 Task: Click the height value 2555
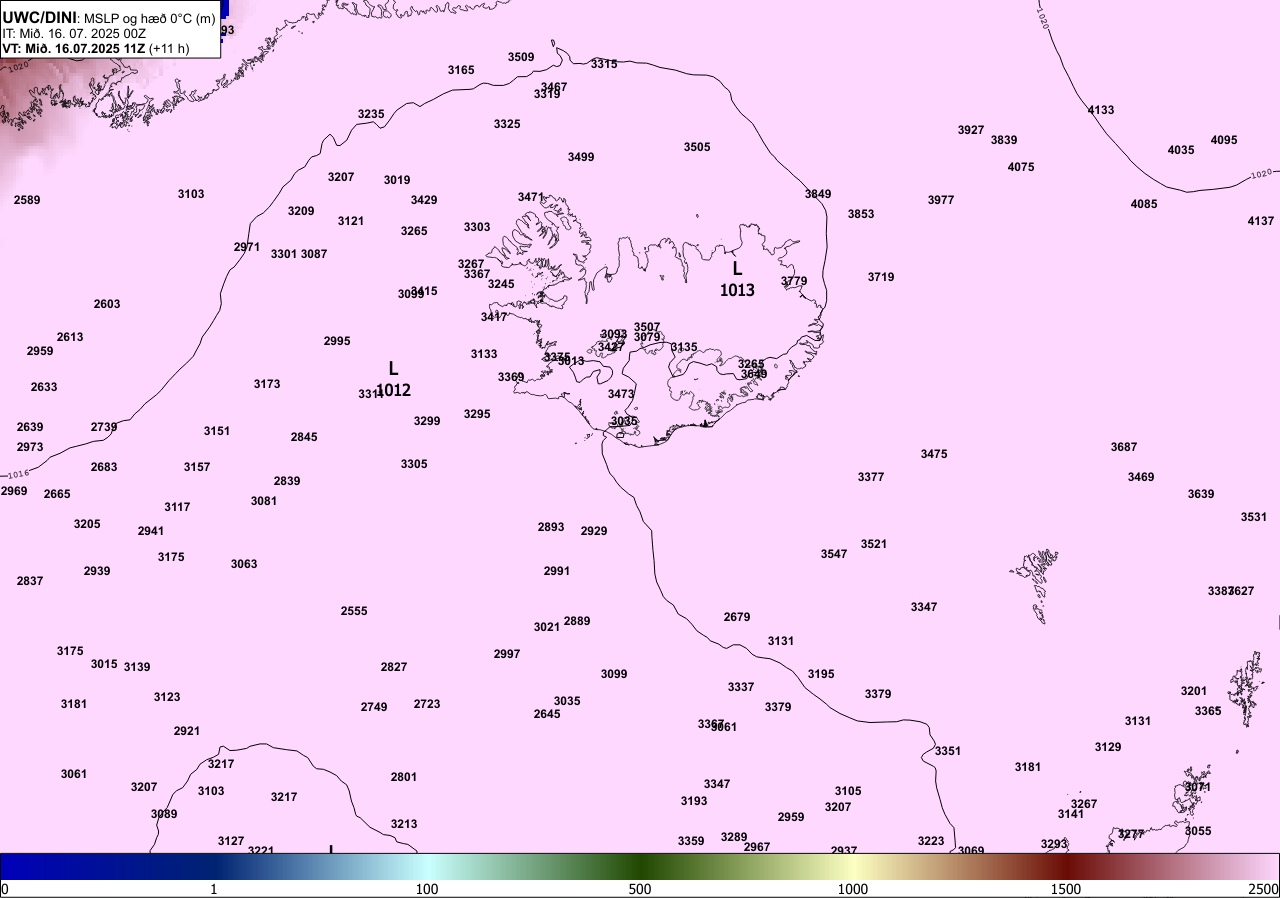(x=354, y=611)
